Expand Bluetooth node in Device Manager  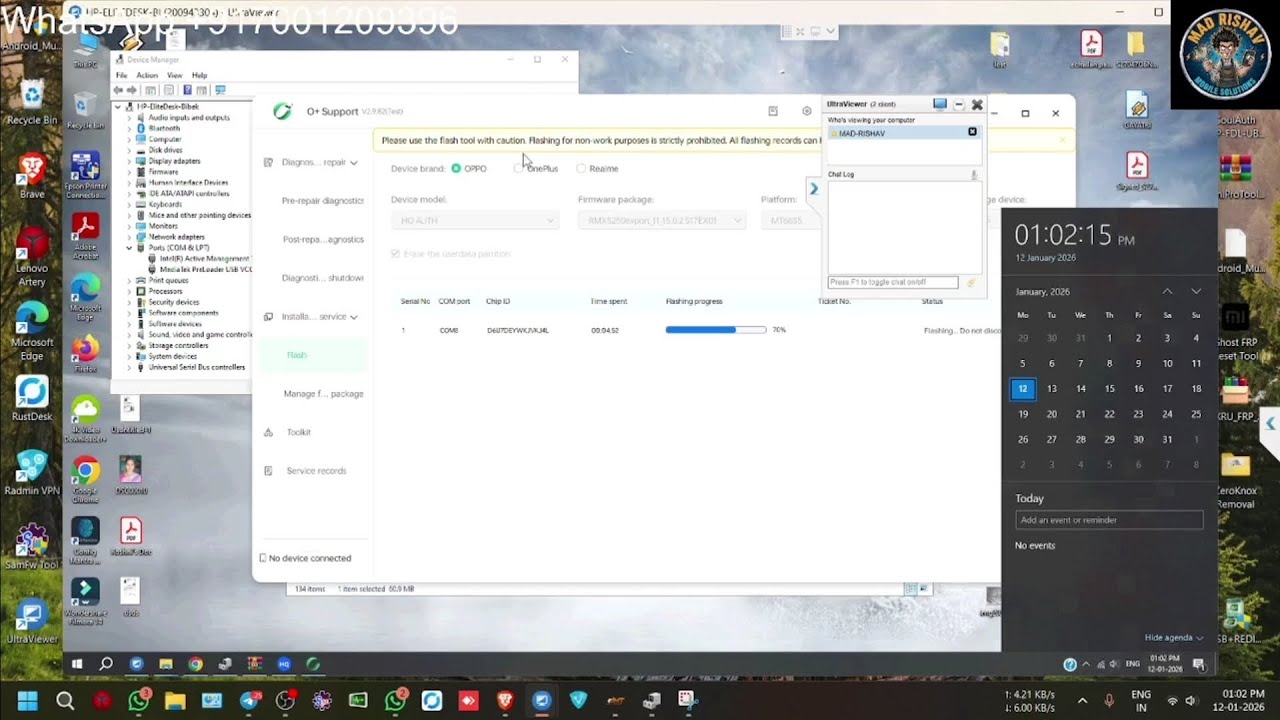coord(129,128)
